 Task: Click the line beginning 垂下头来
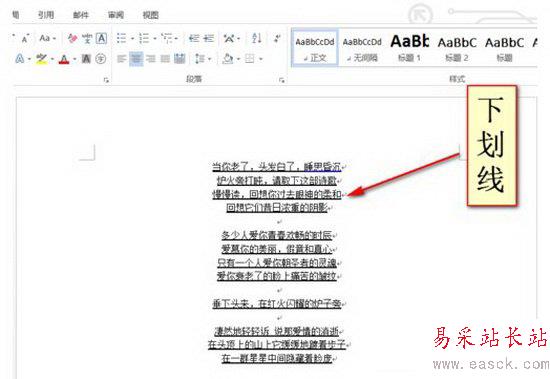(277, 304)
